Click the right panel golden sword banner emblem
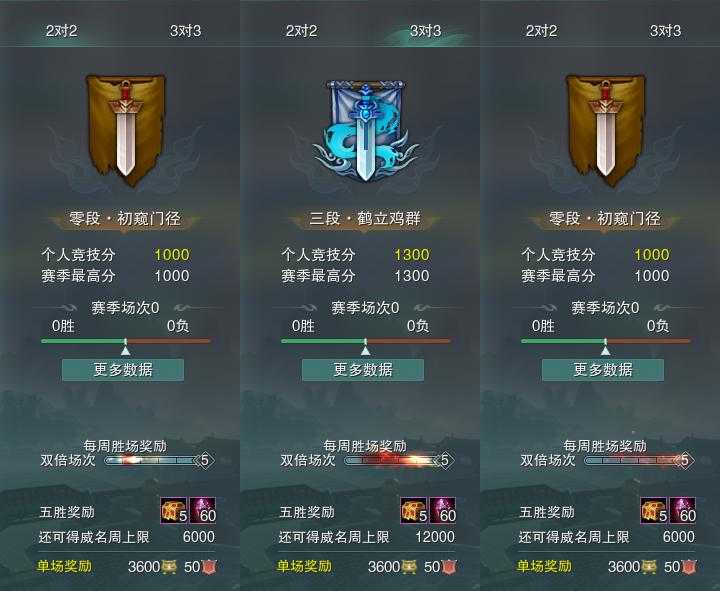This screenshot has height=591, width=720. pyautogui.click(x=606, y=130)
